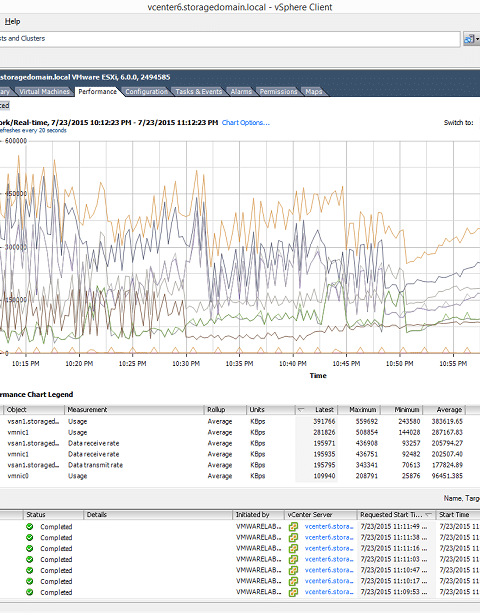Viewport: 480px width, 613px height.
Task: Select requested start time 7/23/2015 11:11:49
Action: point(394,527)
